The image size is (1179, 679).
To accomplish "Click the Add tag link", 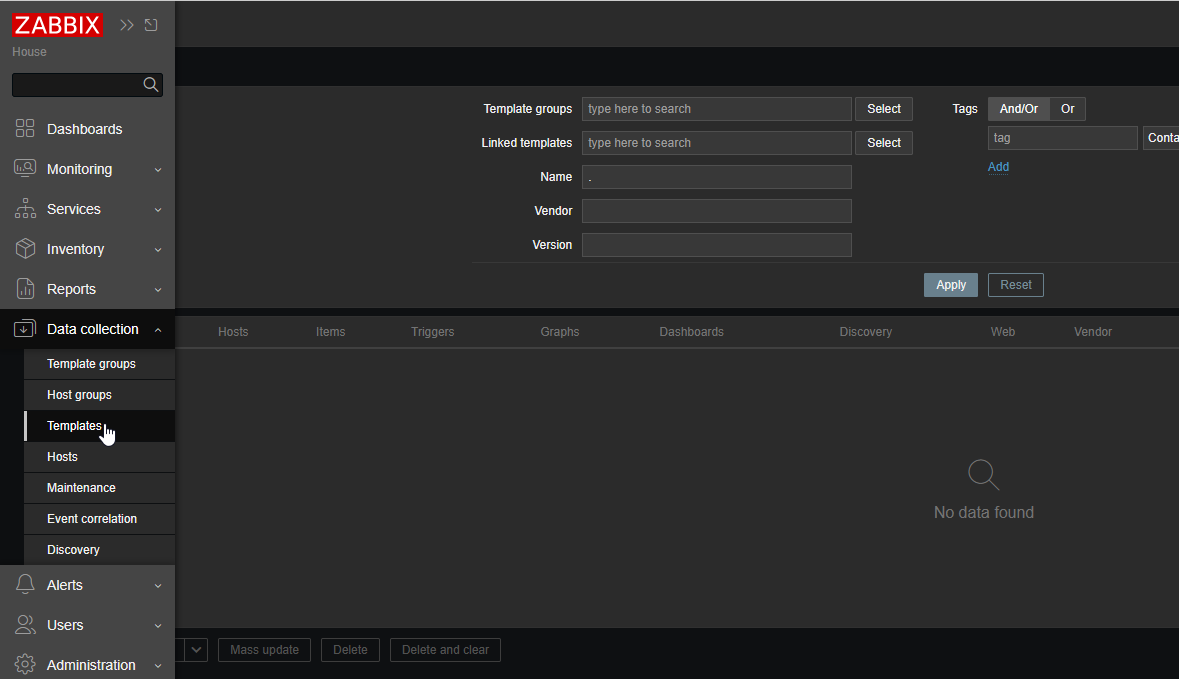I will coord(998,167).
